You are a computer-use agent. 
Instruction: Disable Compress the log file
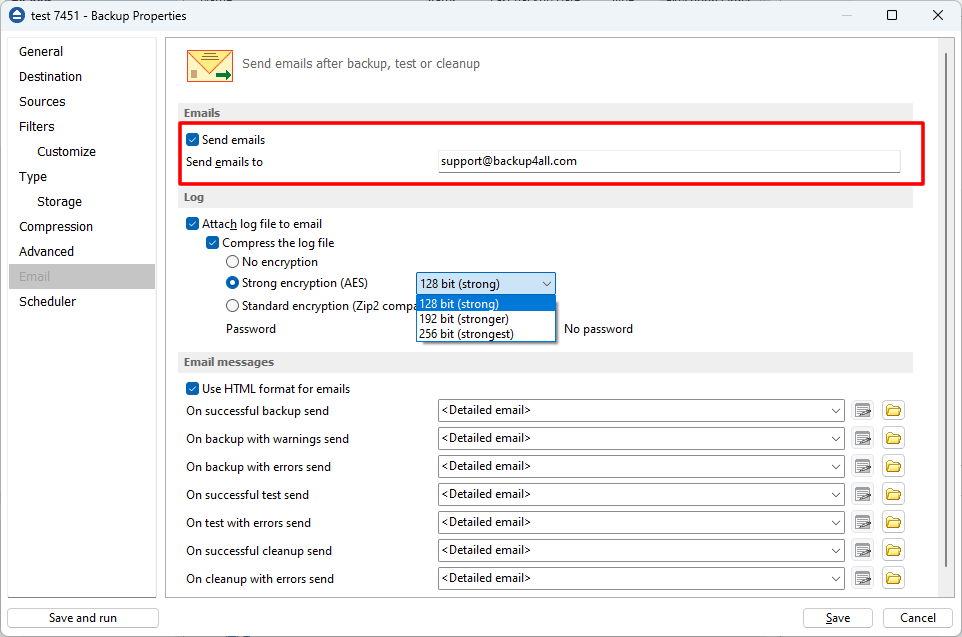click(212, 242)
